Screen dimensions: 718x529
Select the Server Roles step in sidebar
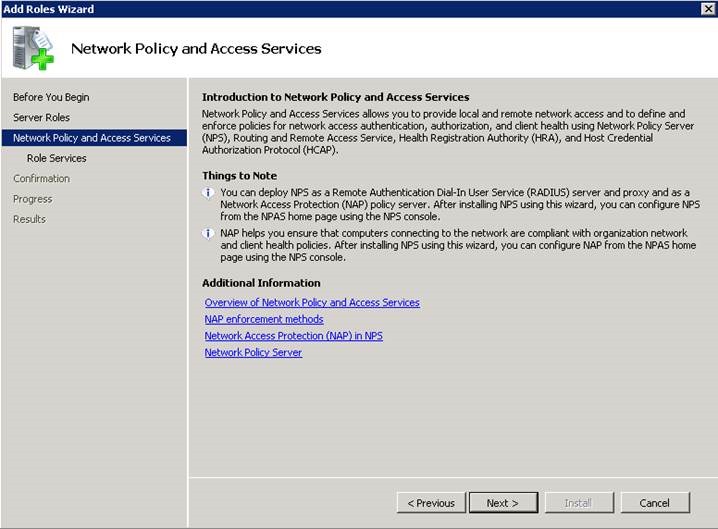tap(41, 117)
